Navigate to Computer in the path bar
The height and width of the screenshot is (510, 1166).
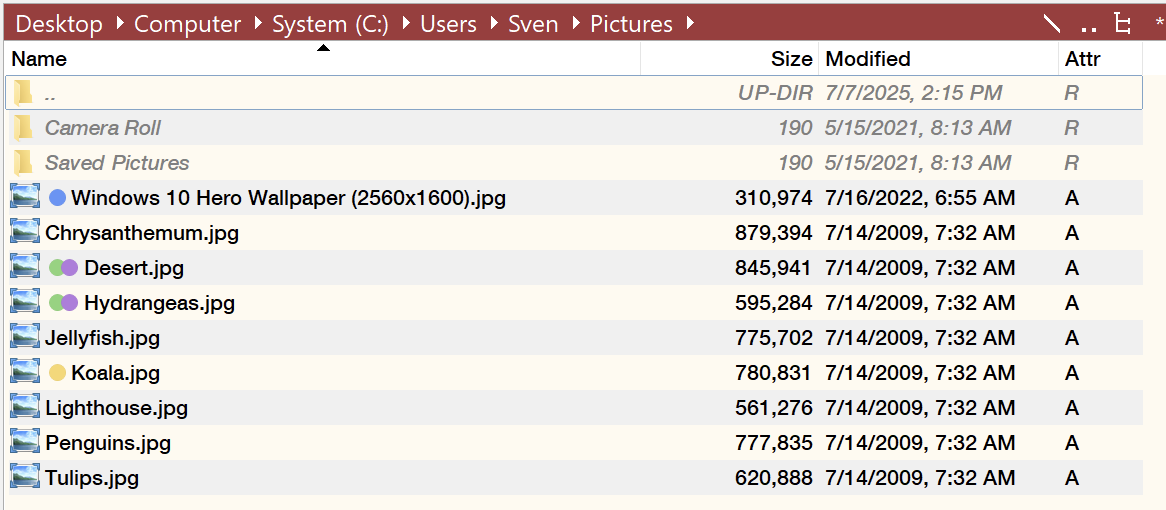coord(187,24)
